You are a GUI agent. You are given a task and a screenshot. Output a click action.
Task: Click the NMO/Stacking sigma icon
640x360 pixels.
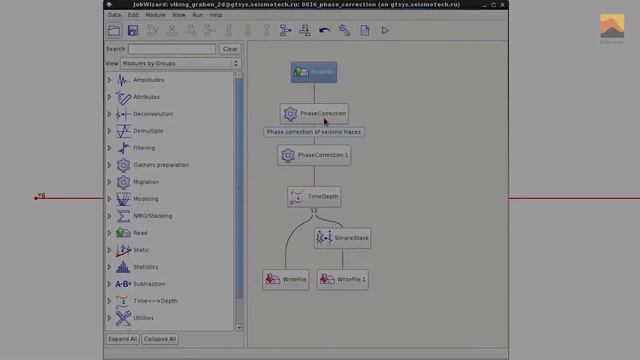[x=123, y=216]
